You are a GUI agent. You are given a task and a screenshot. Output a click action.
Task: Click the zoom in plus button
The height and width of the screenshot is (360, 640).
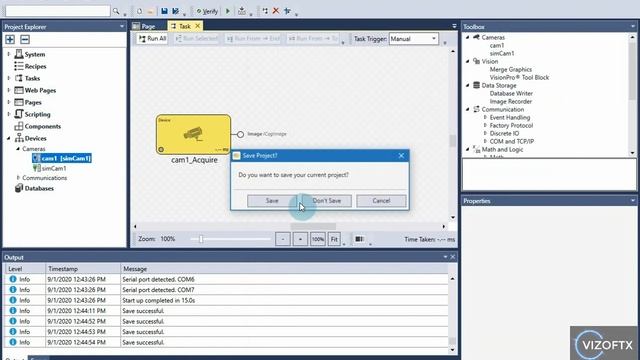[x=300, y=239]
